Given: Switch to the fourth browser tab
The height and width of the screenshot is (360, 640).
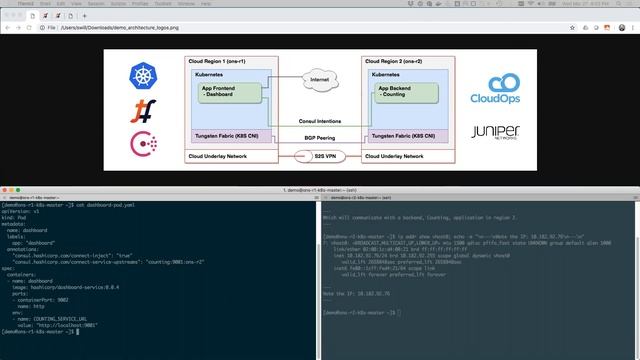Looking at the screenshot, I should click(71, 16).
